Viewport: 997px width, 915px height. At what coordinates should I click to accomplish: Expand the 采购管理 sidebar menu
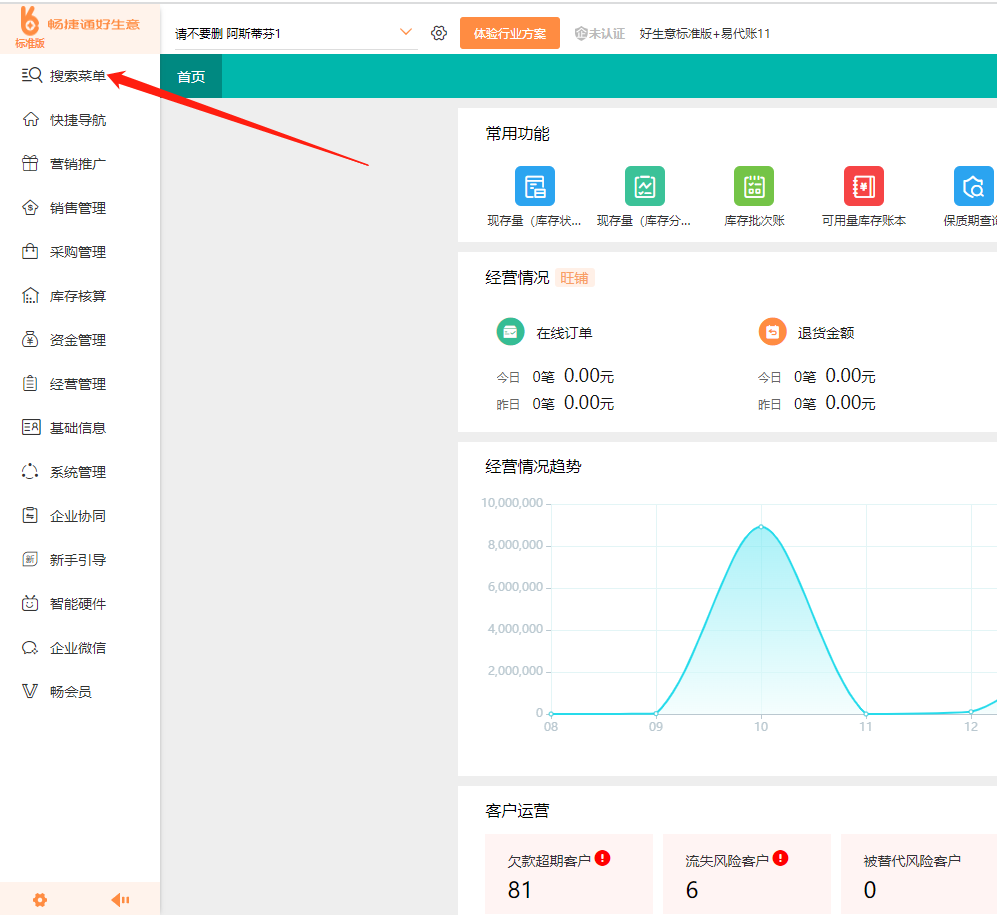pyautogui.click(x=78, y=252)
